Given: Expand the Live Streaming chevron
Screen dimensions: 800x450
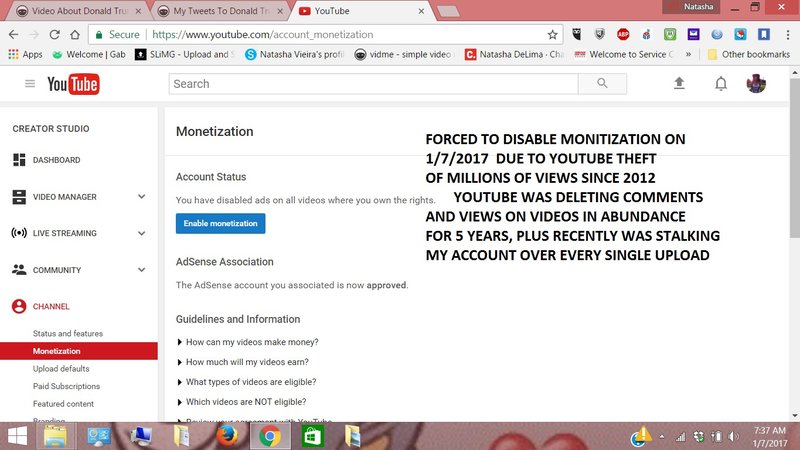Looking at the screenshot, I should click(141, 233).
